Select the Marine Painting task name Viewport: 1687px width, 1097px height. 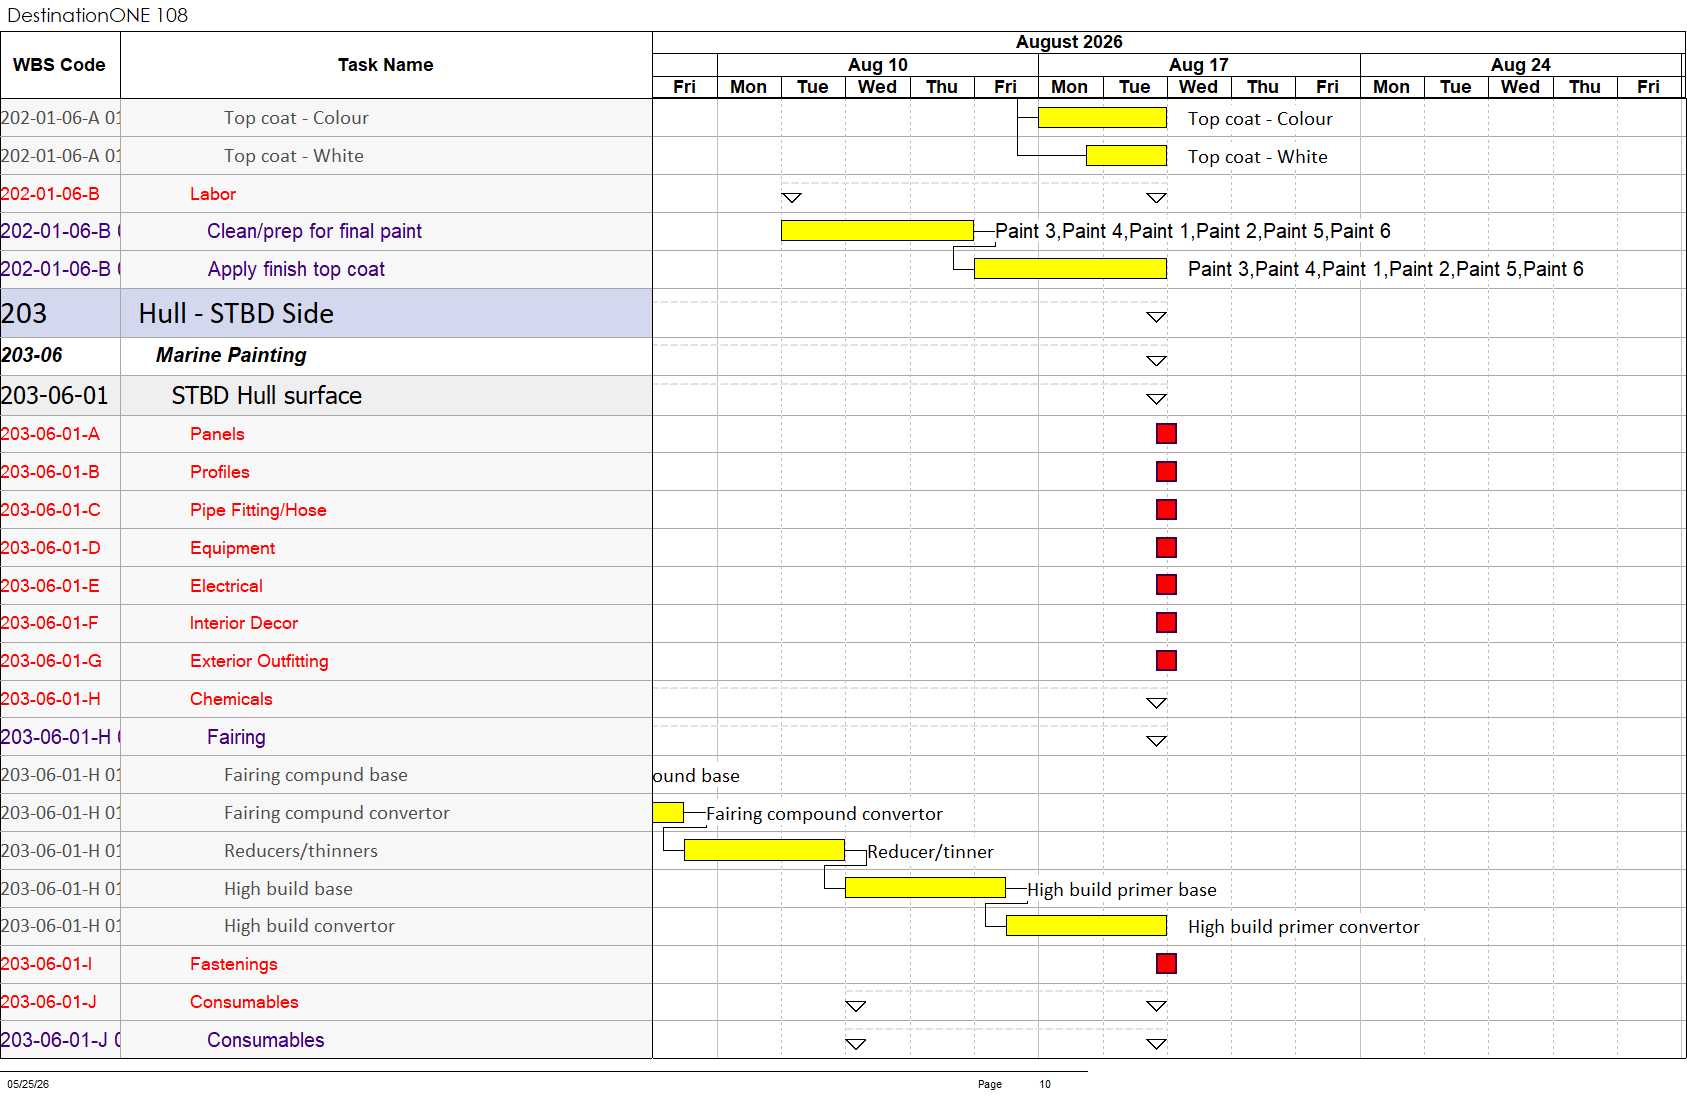(x=231, y=356)
